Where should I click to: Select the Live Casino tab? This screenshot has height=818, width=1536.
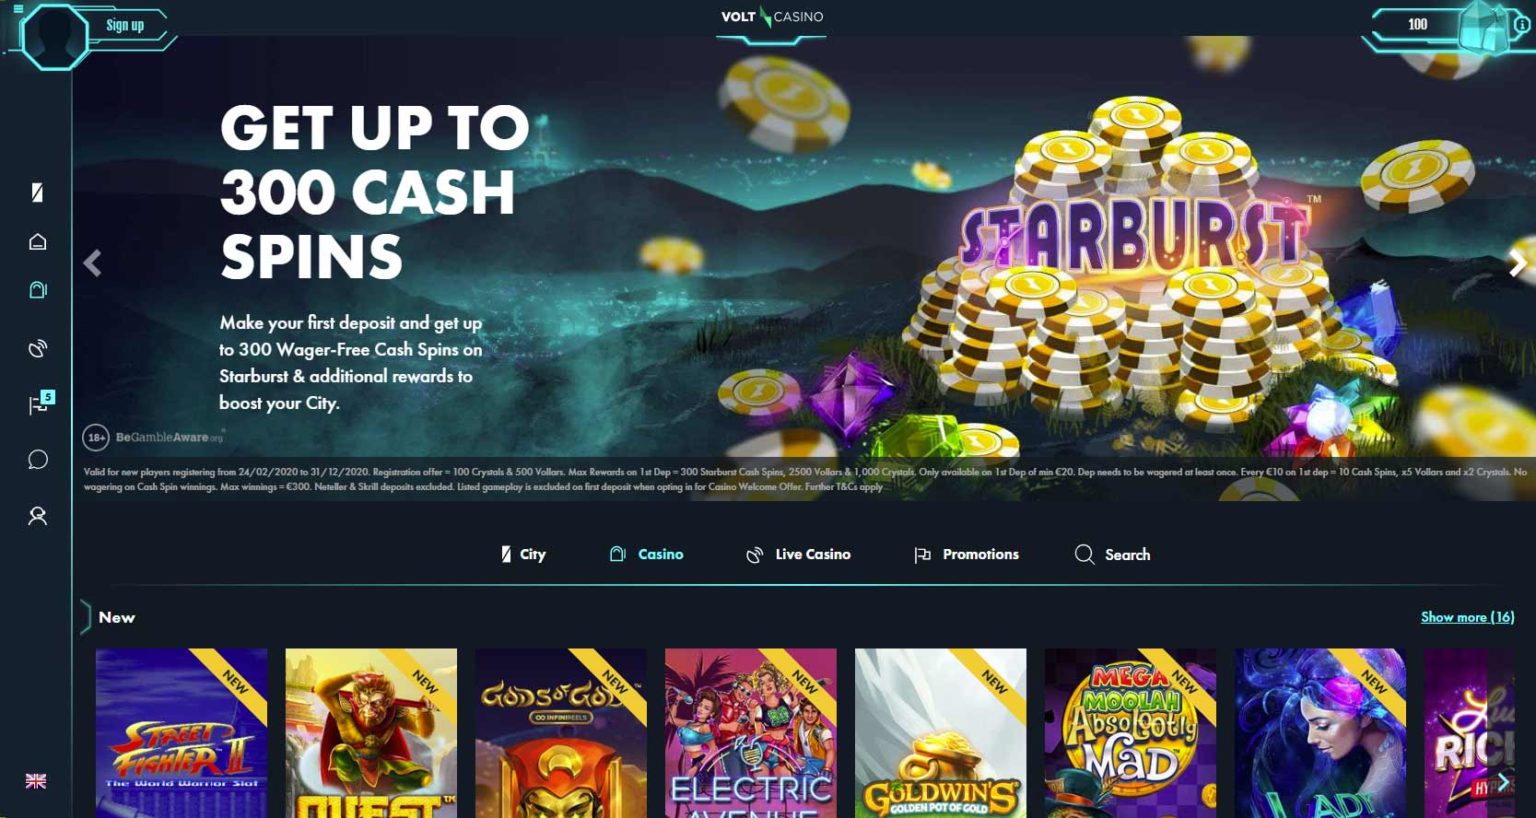tap(798, 554)
